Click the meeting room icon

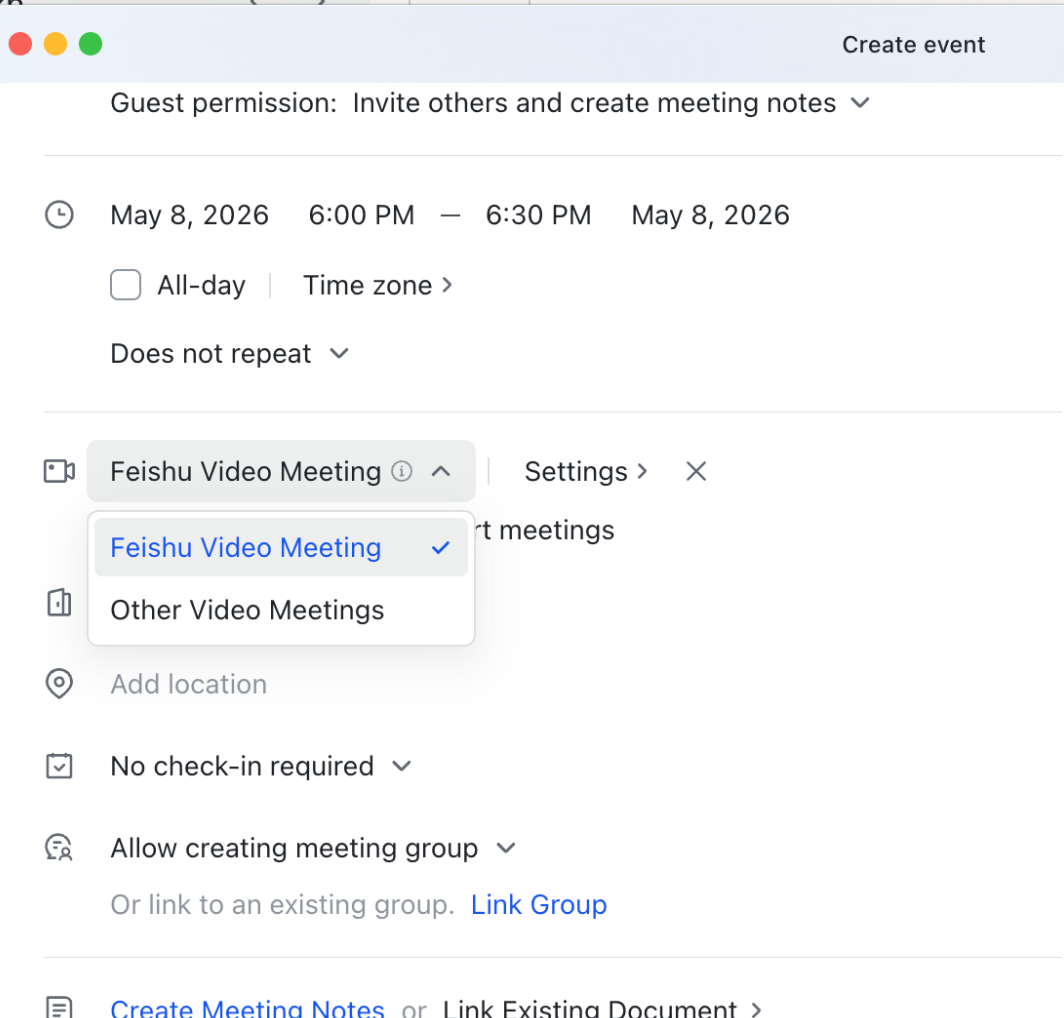[x=59, y=602]
